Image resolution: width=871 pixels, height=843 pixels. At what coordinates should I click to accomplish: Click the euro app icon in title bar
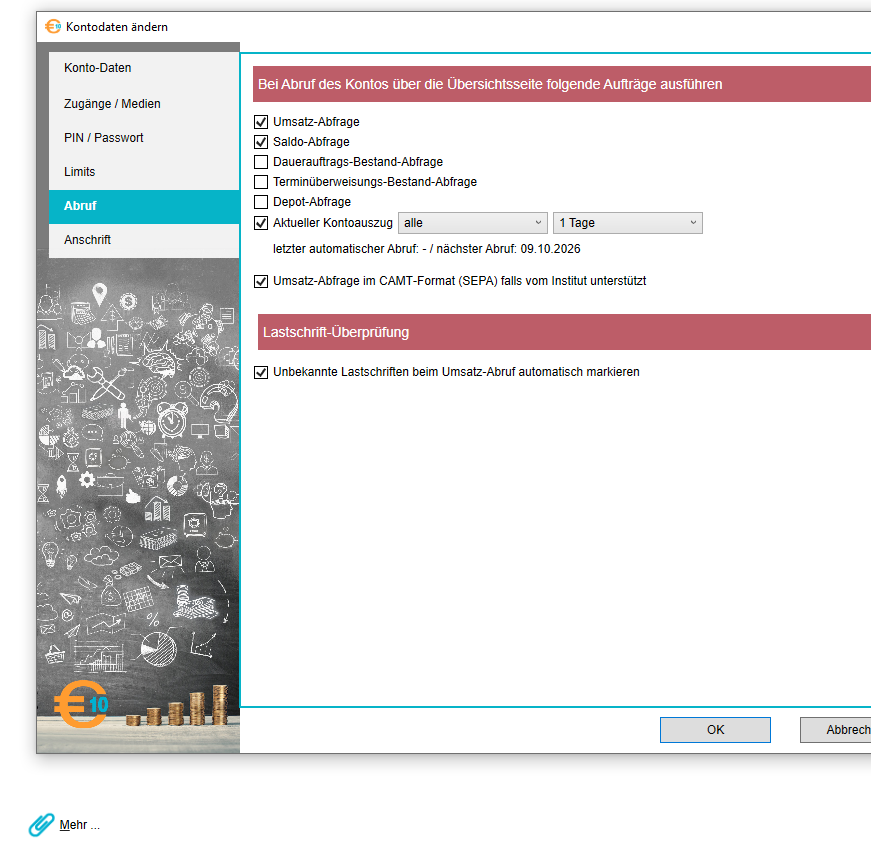(x=53, y=27)
